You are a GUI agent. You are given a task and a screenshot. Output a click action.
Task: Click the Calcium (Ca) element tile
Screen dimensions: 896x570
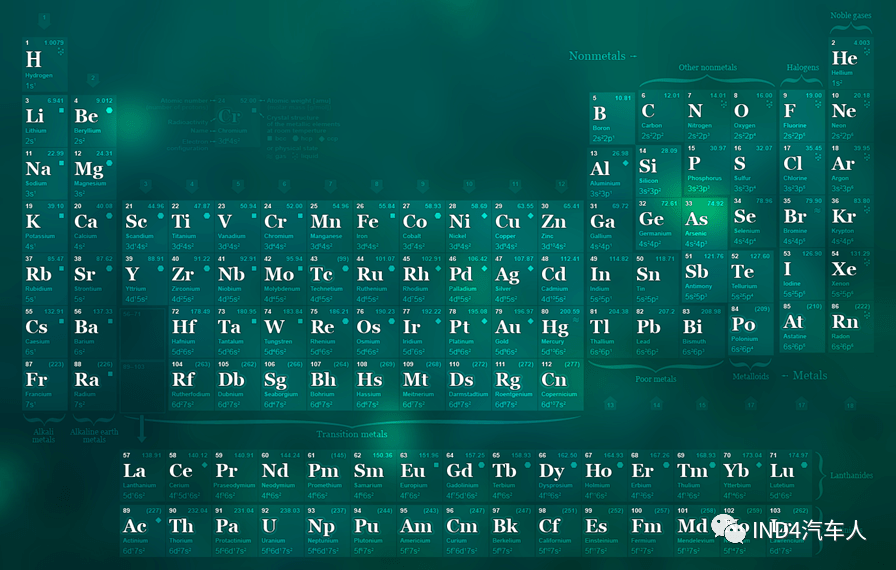pyautogui.click(x=93, y=226)
